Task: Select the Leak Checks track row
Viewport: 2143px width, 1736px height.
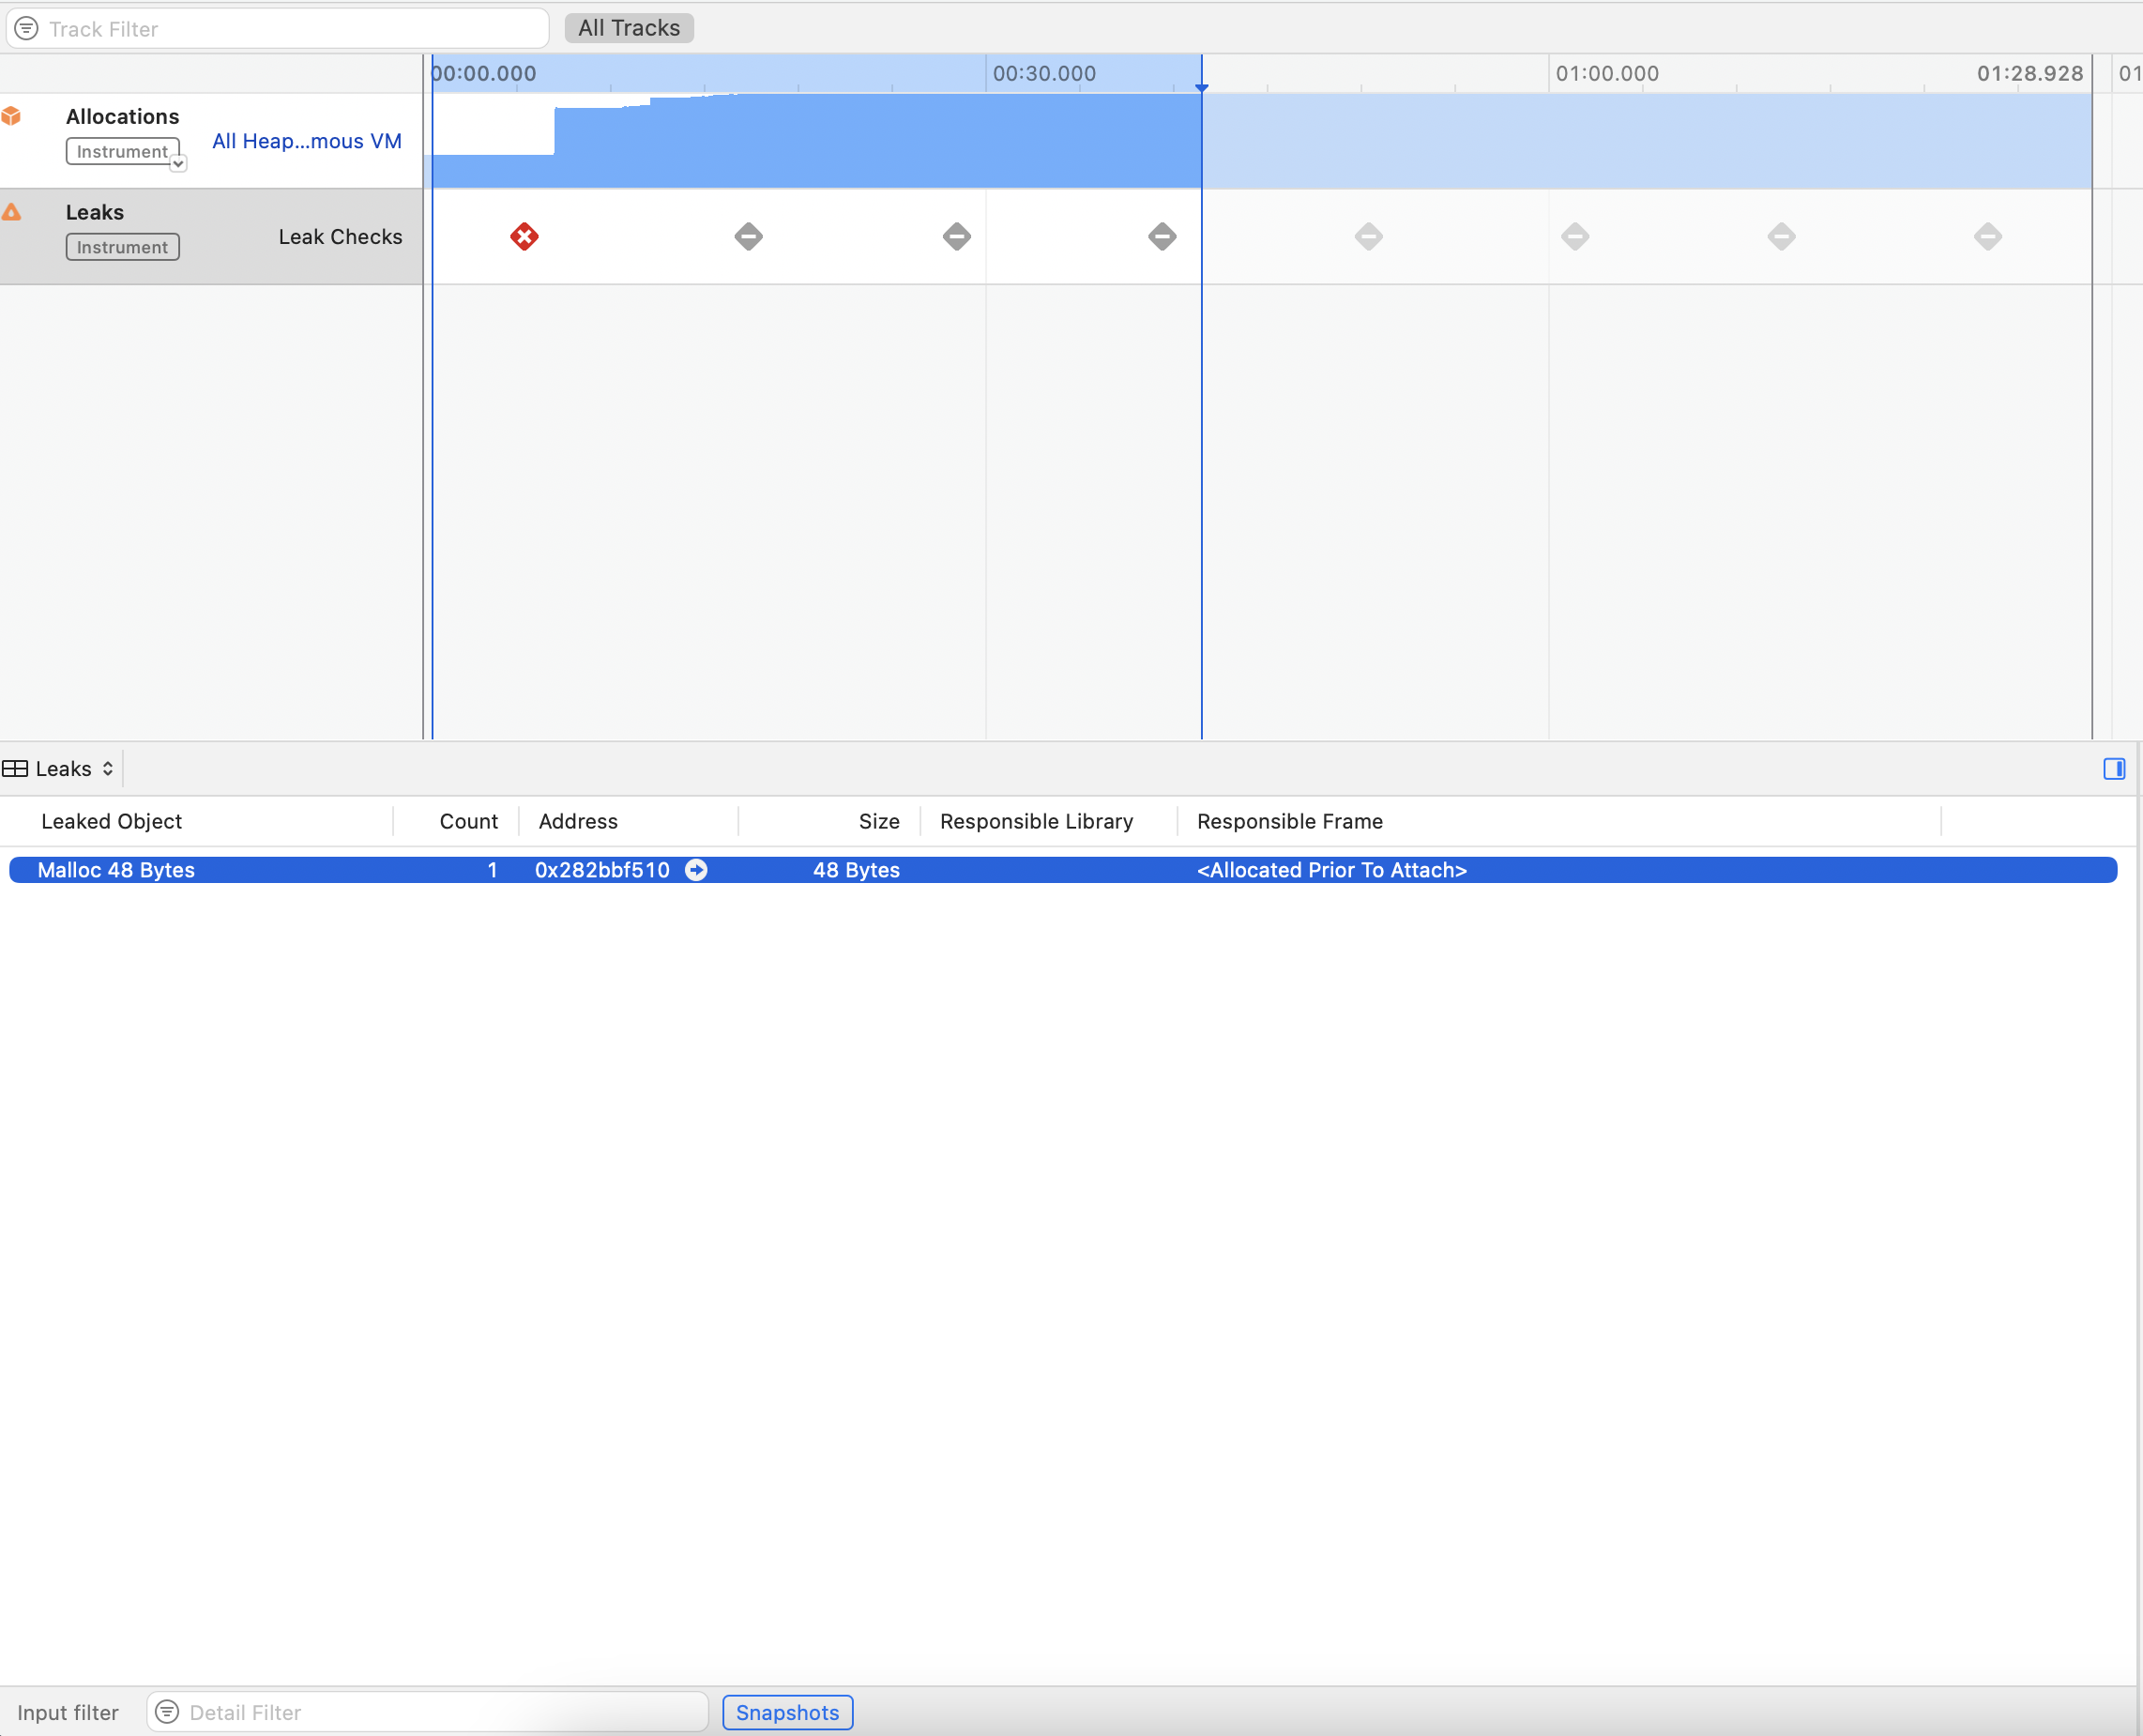Action: 340,236
